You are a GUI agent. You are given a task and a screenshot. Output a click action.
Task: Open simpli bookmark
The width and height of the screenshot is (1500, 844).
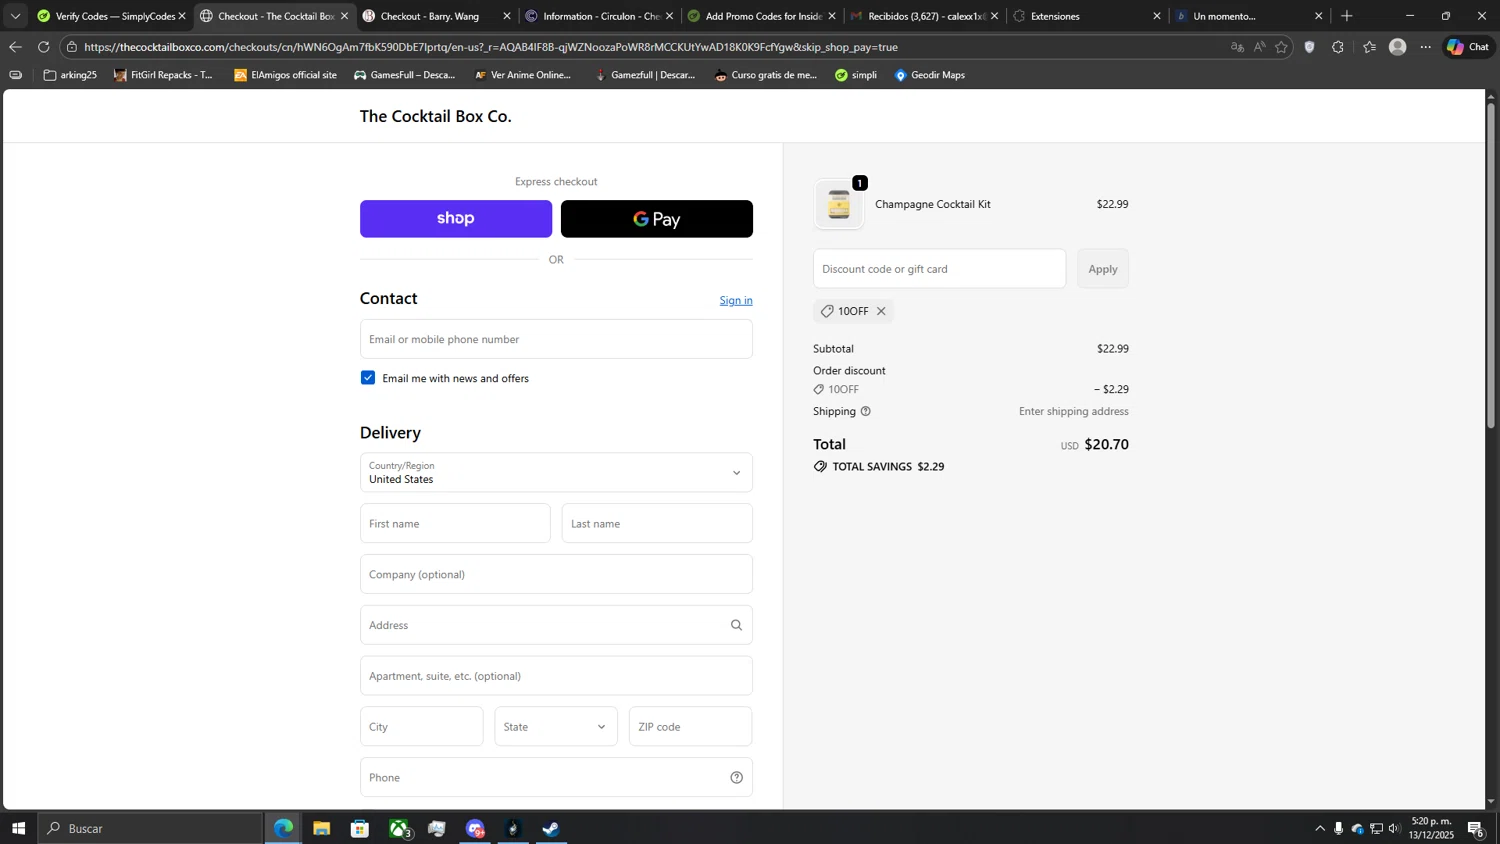856,75
